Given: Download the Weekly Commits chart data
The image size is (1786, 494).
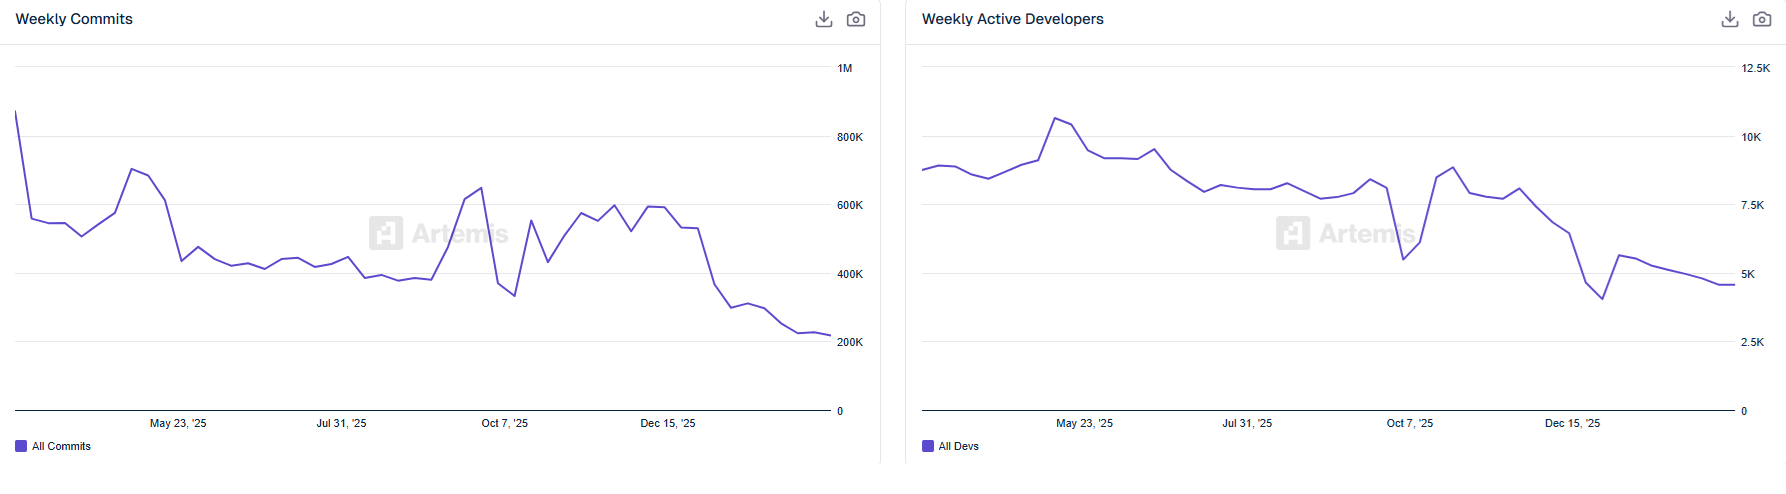Looking at the screenshot, I should point(824,19).
